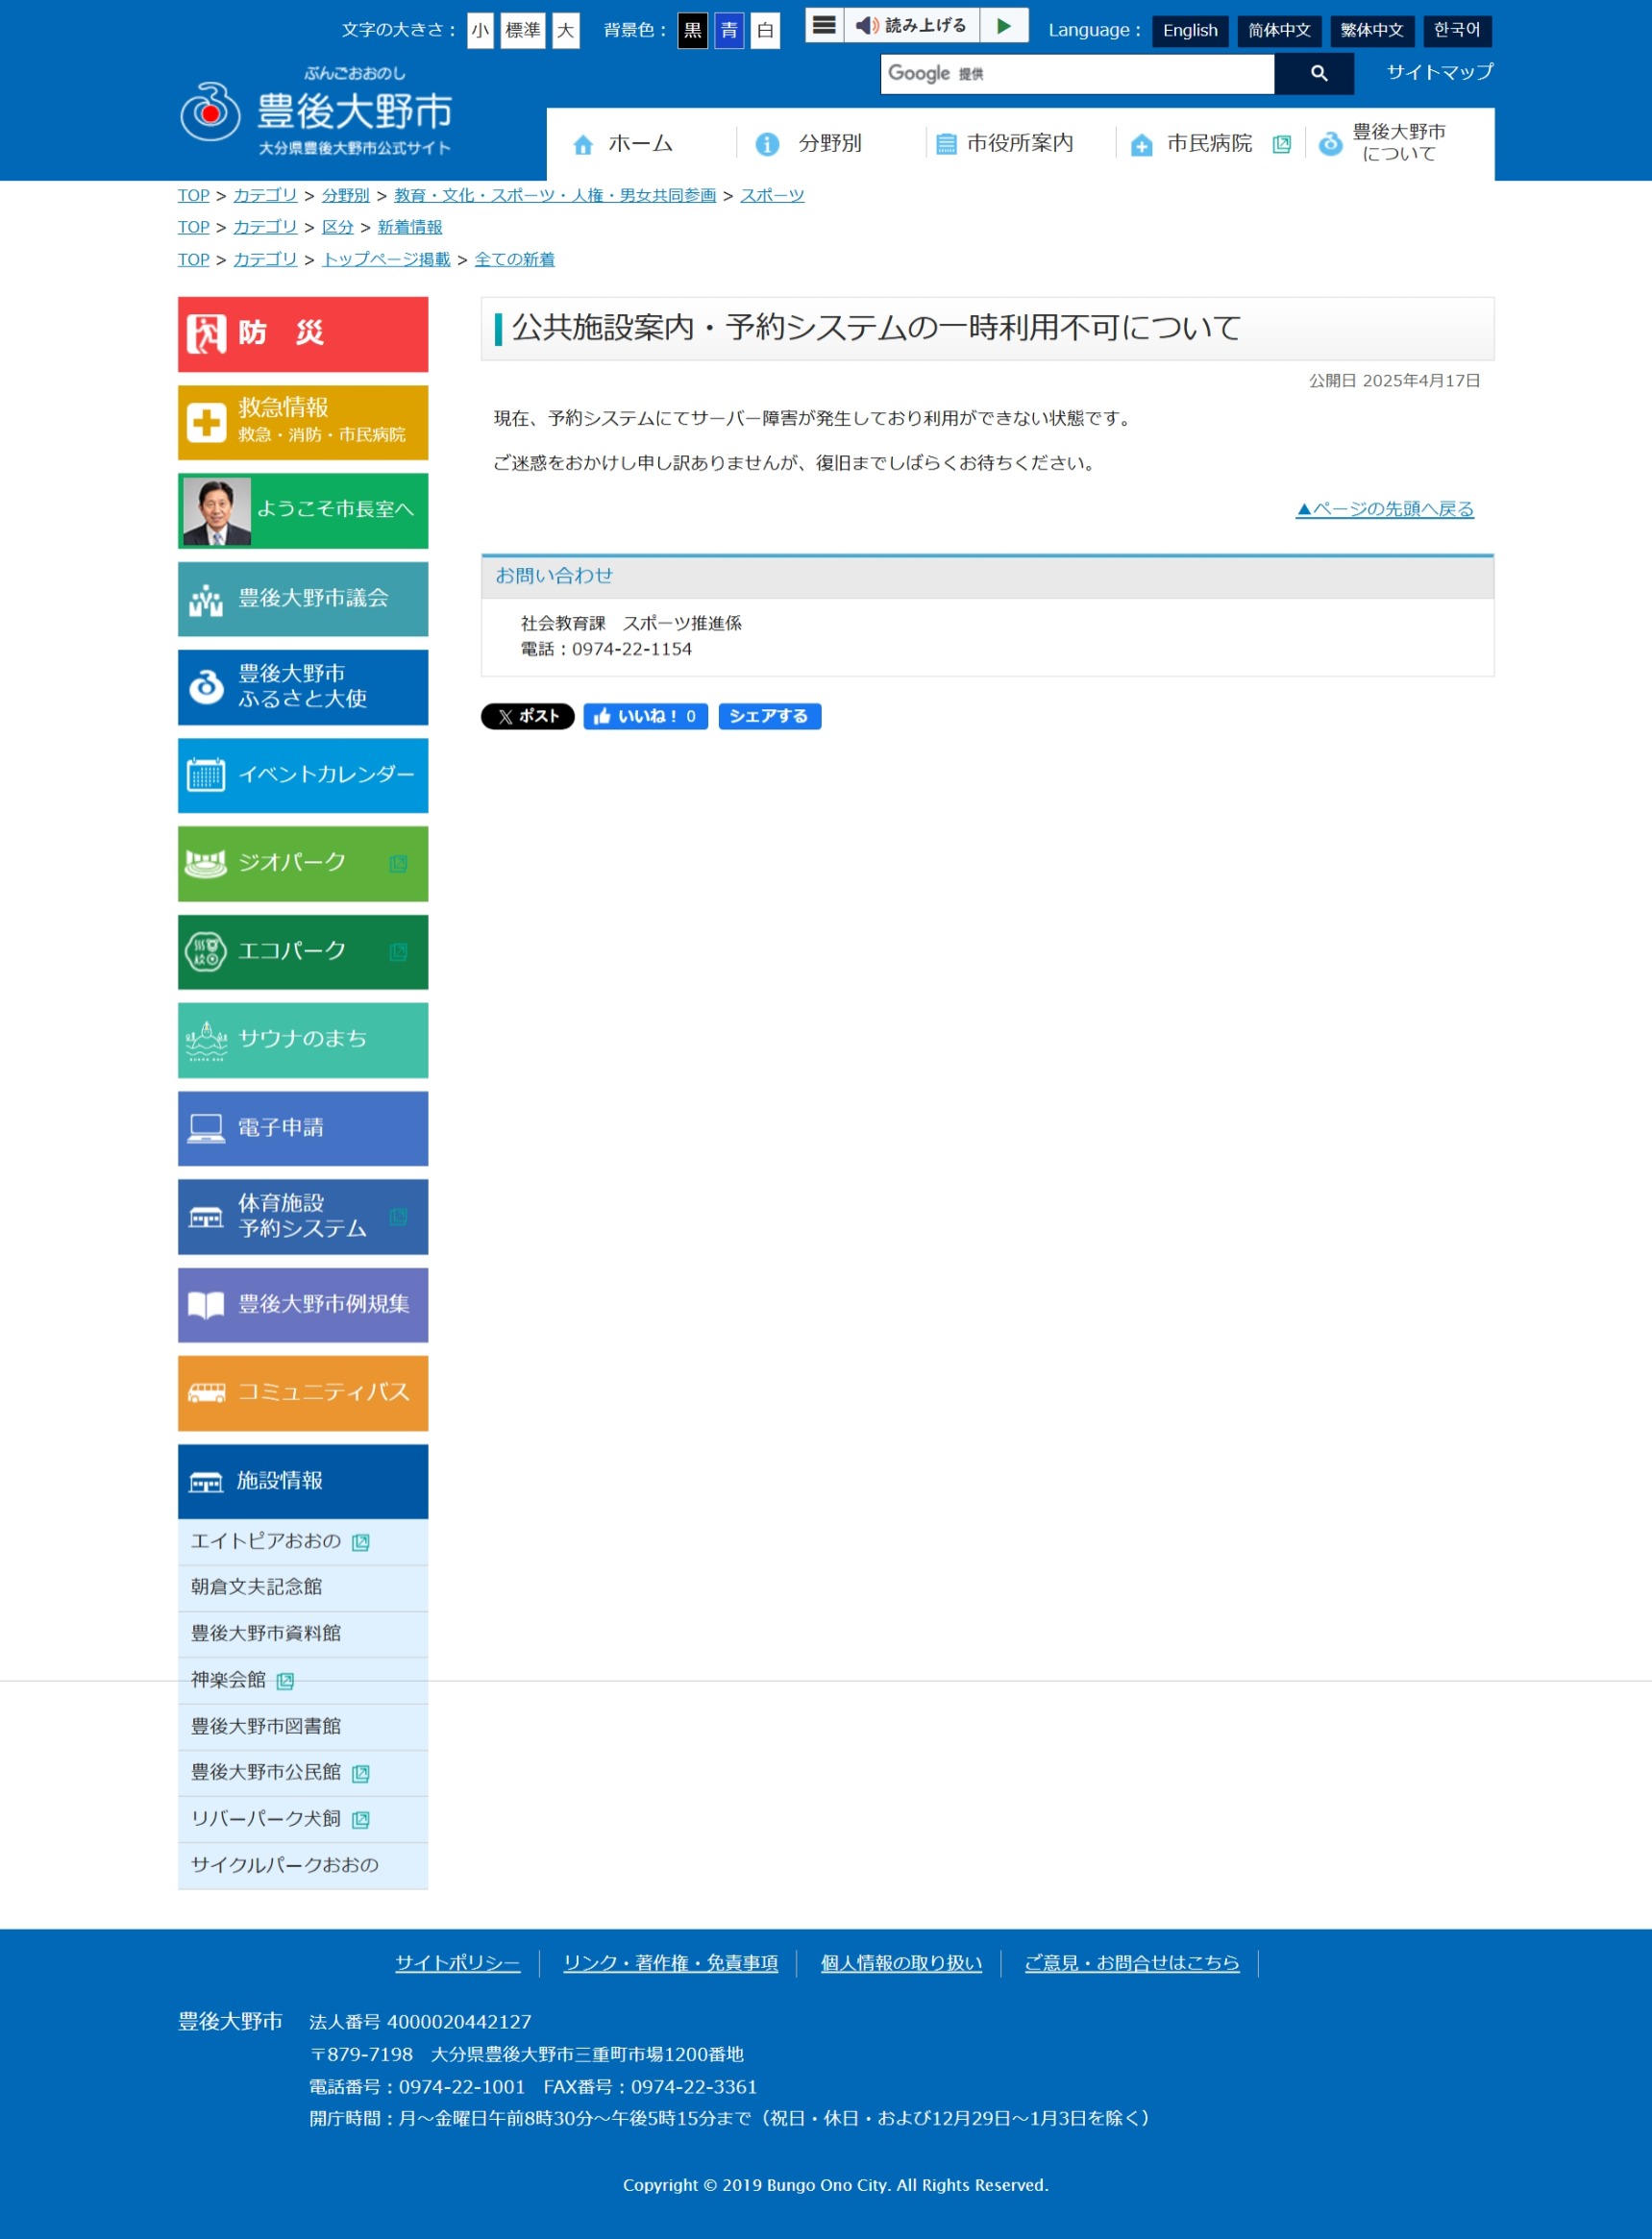This screenshot has width=1652, height=2239.
Task: Go to ホーム in main navigation
Action: [641, 144]
